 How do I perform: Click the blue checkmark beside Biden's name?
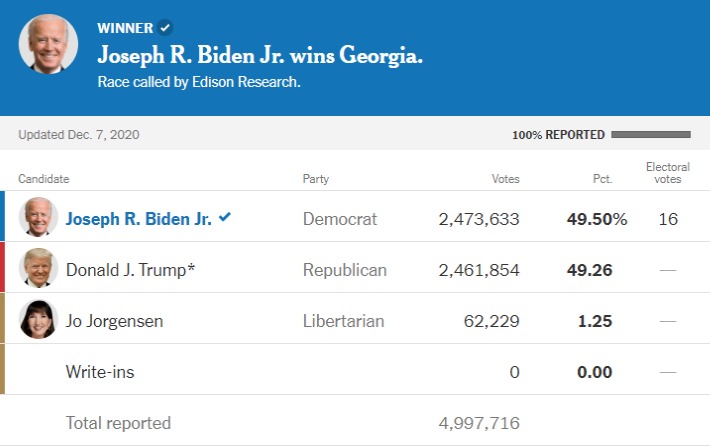tap(225, 217)
